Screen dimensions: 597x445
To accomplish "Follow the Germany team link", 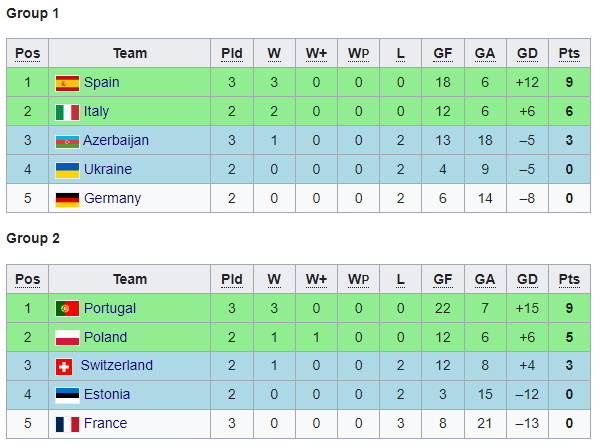I will (112, 199).
